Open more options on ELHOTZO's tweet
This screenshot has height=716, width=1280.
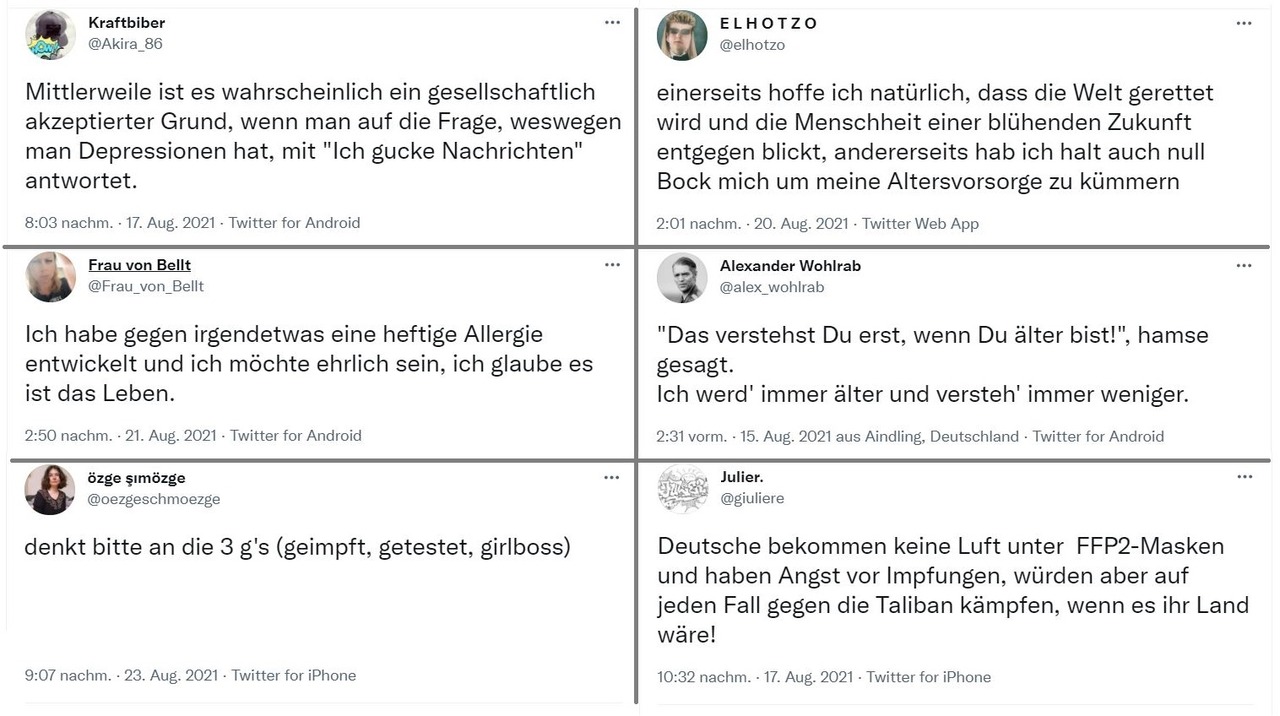coord(1244,23)
